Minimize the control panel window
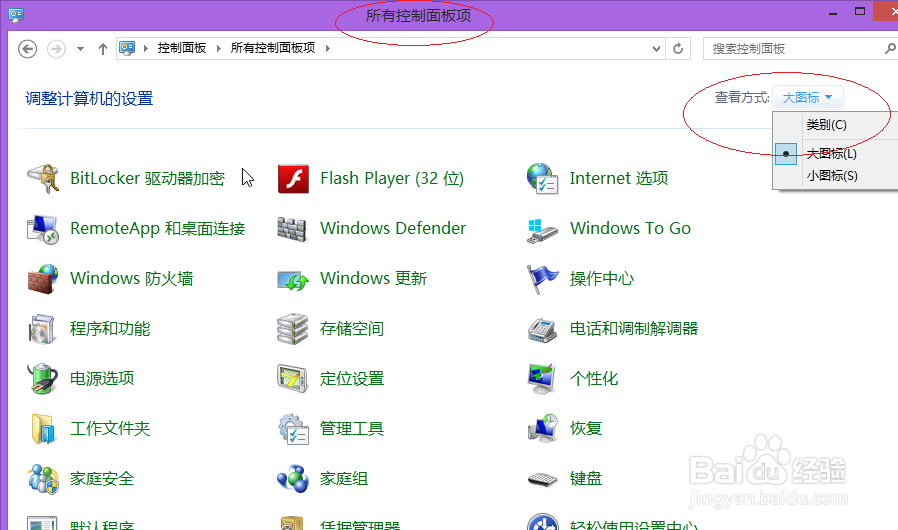Screen dimensions: 898x530 pyautogui.click(x=833, y=12)
